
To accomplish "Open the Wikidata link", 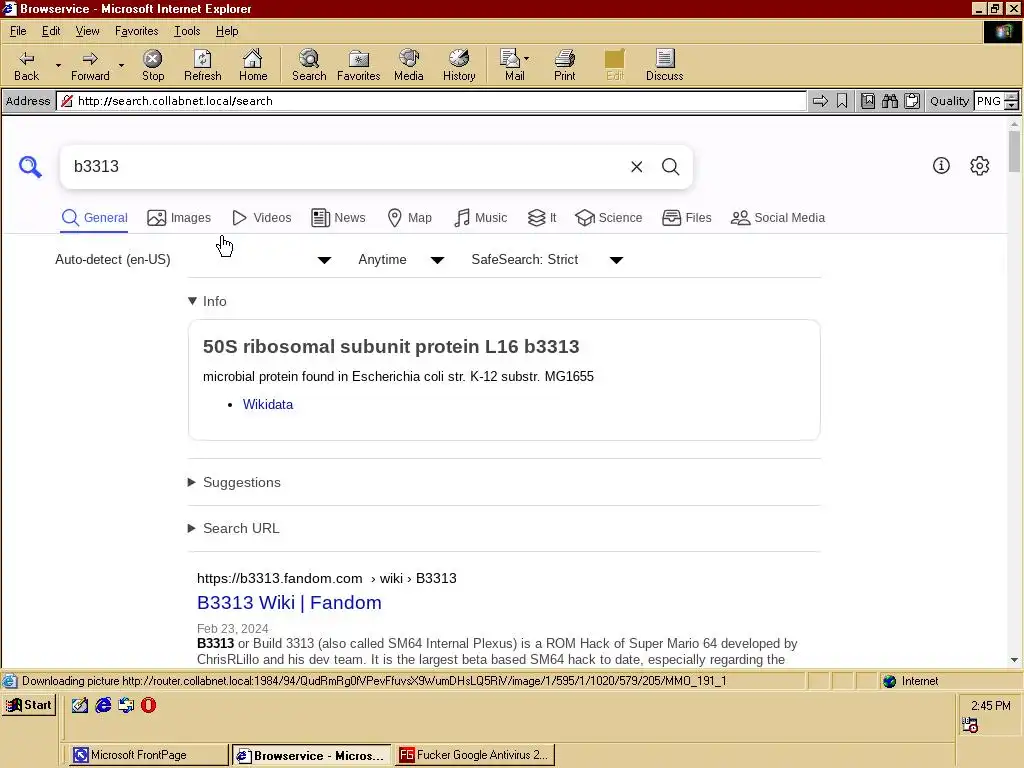I will pyautogui.click(x=268, y=404).
